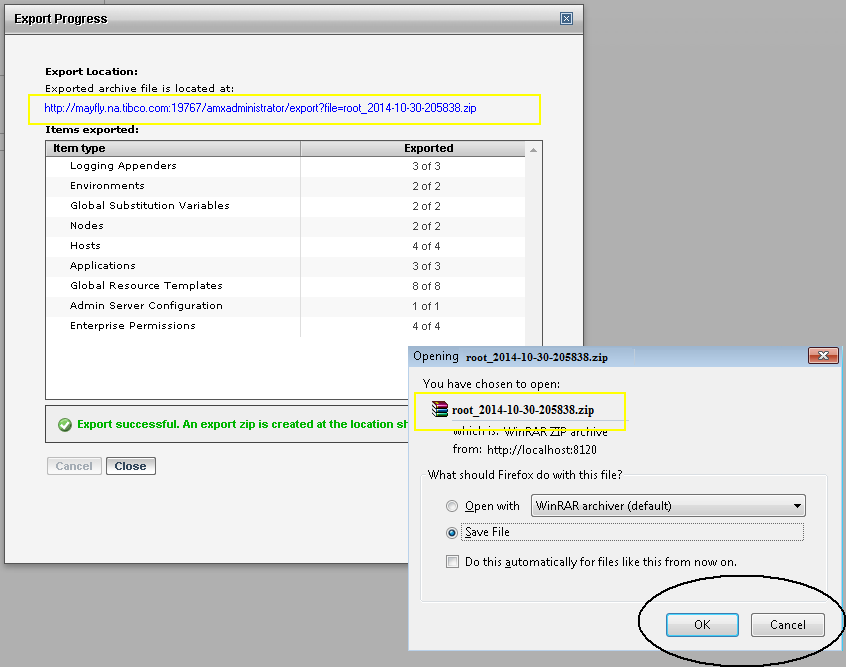This screenshot has width=846, height=667.
Task: Click the 'http://localhost:8120' source text
Action: (x=542, y=450)
